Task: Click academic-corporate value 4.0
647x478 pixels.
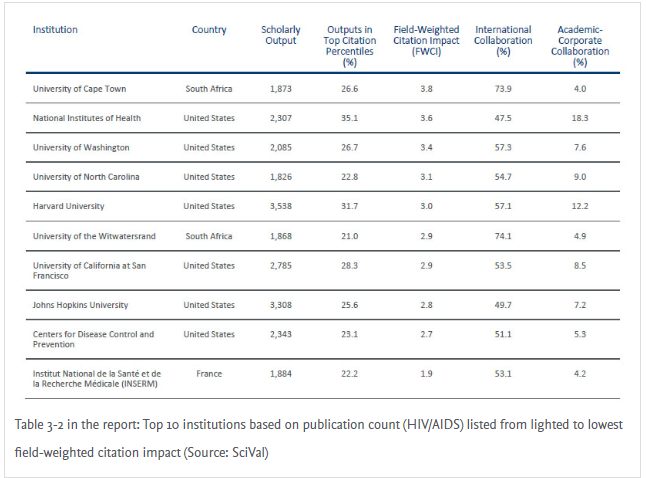Action: [x=580, y=89]
